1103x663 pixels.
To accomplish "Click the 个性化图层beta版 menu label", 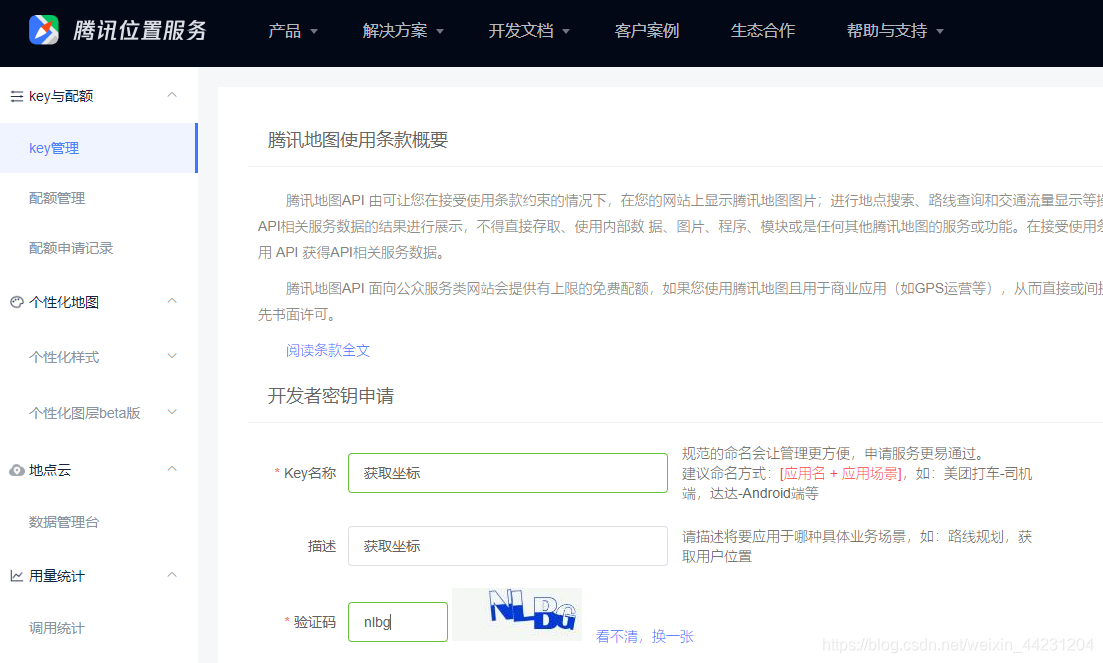I will click(85, 413).
